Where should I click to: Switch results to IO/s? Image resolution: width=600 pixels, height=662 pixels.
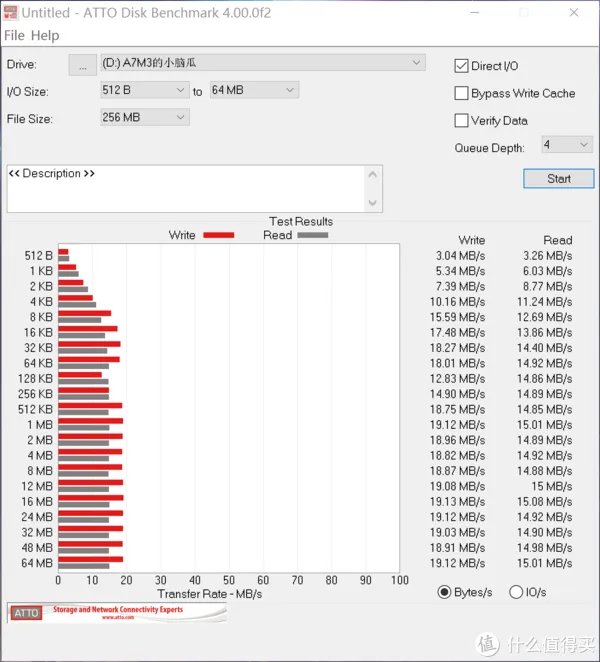516,592
